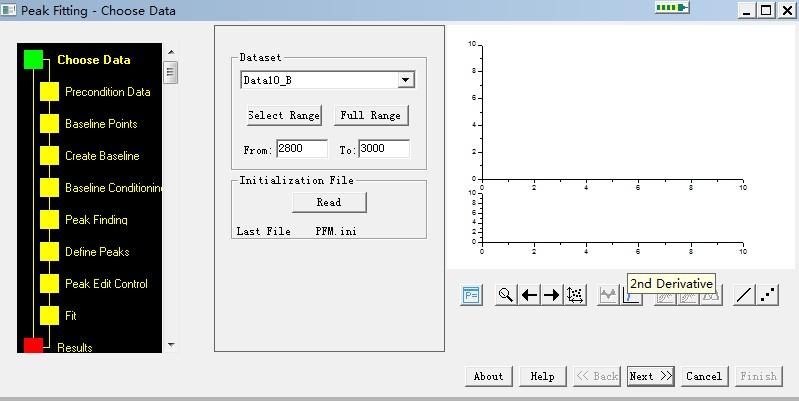Go to the Baseline Points step

pyautogui.click(x=101, y=124)
